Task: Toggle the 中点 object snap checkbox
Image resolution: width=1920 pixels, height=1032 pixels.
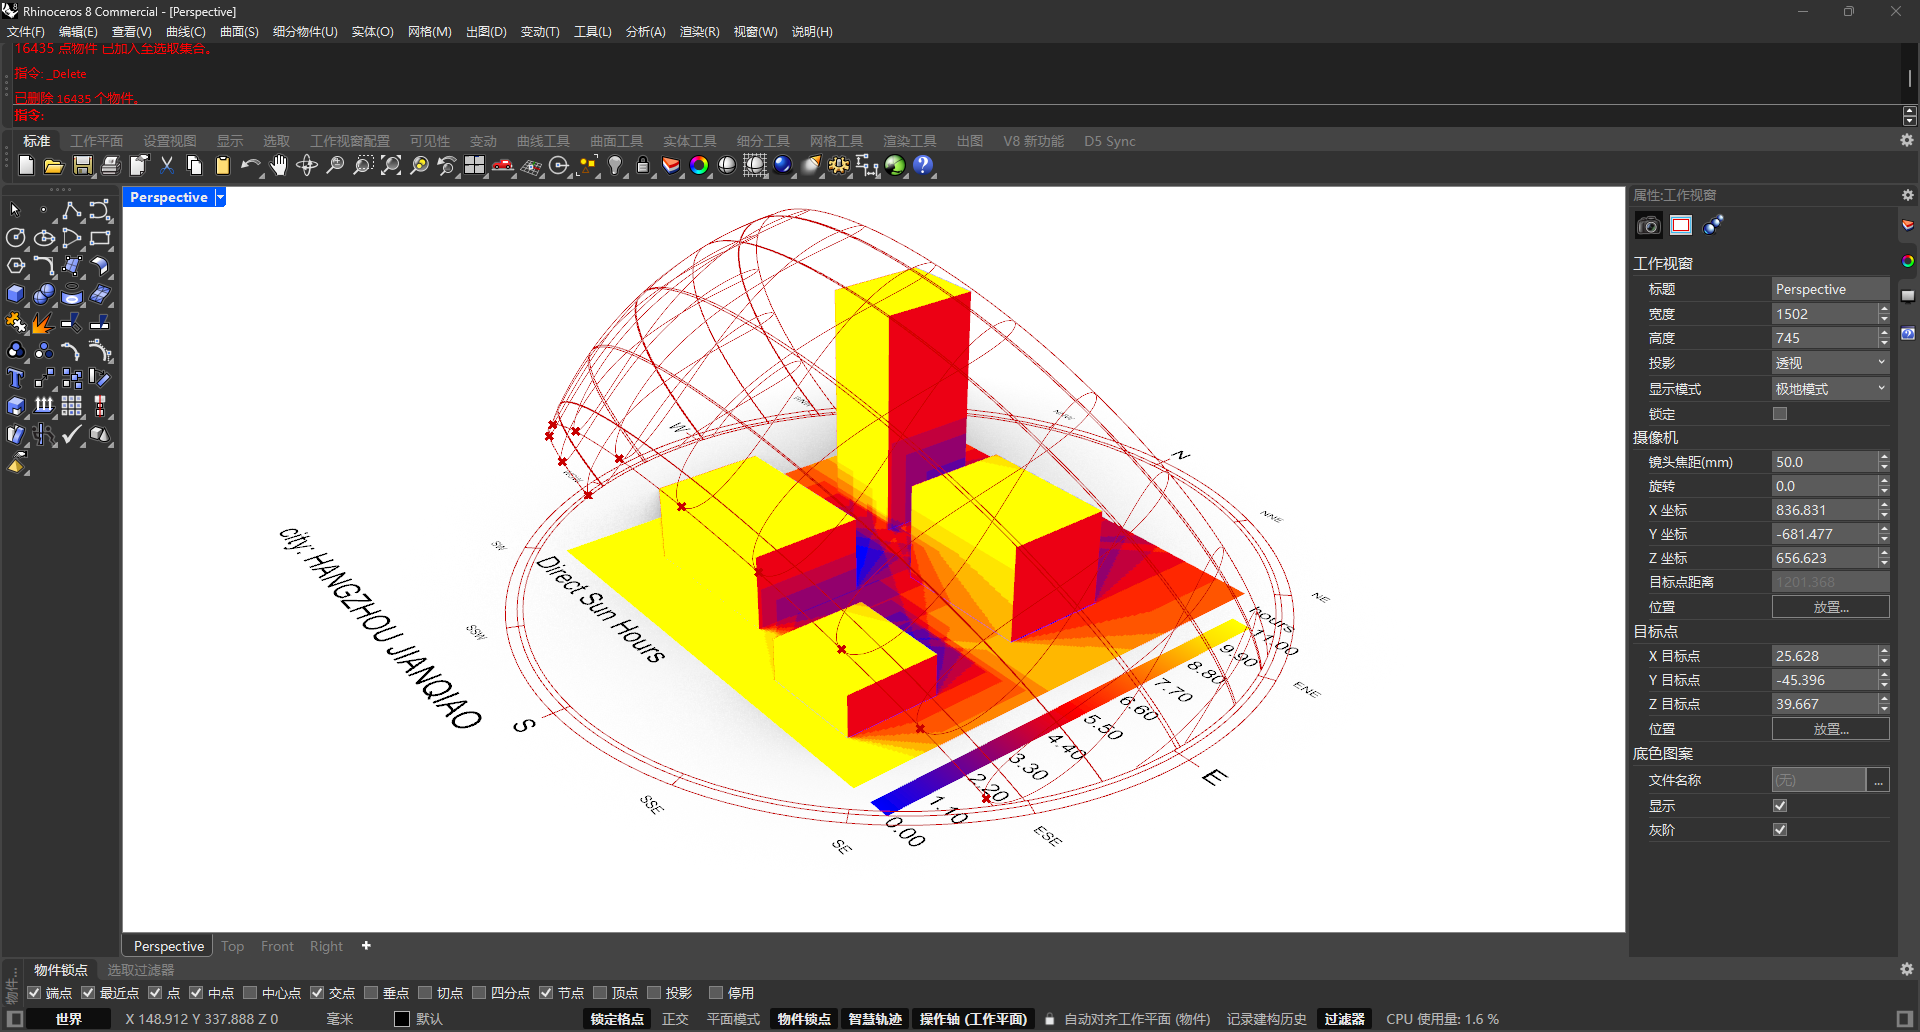Action: (196, 993)
